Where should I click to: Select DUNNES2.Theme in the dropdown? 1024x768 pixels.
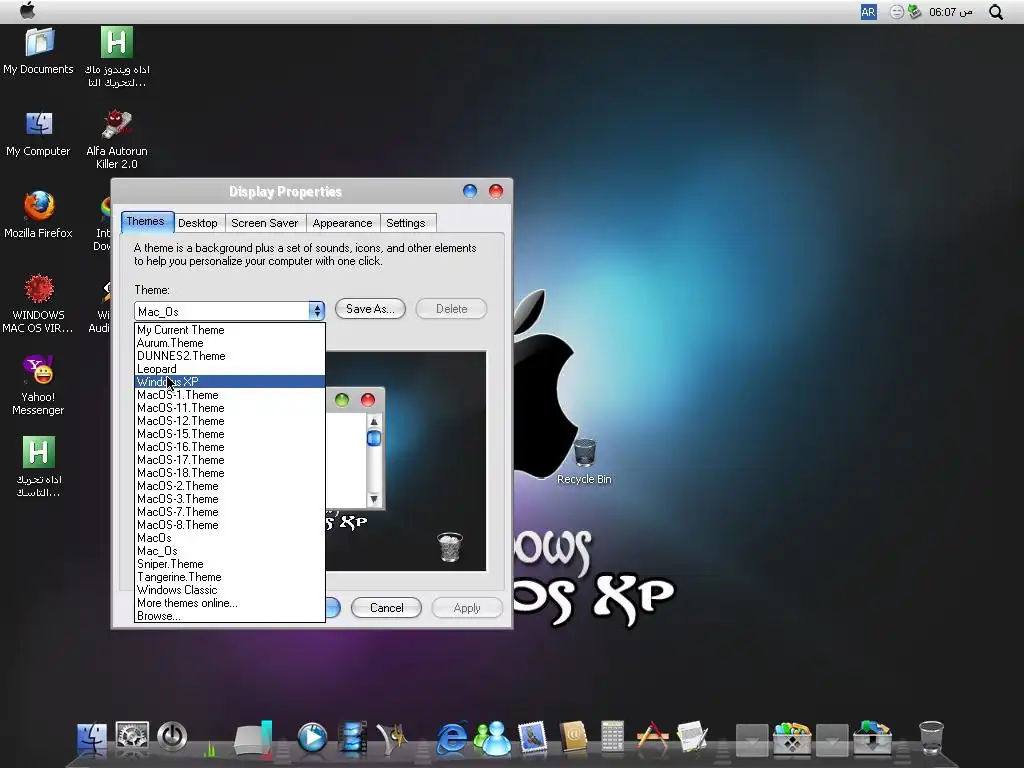click(x=230, y=356)
